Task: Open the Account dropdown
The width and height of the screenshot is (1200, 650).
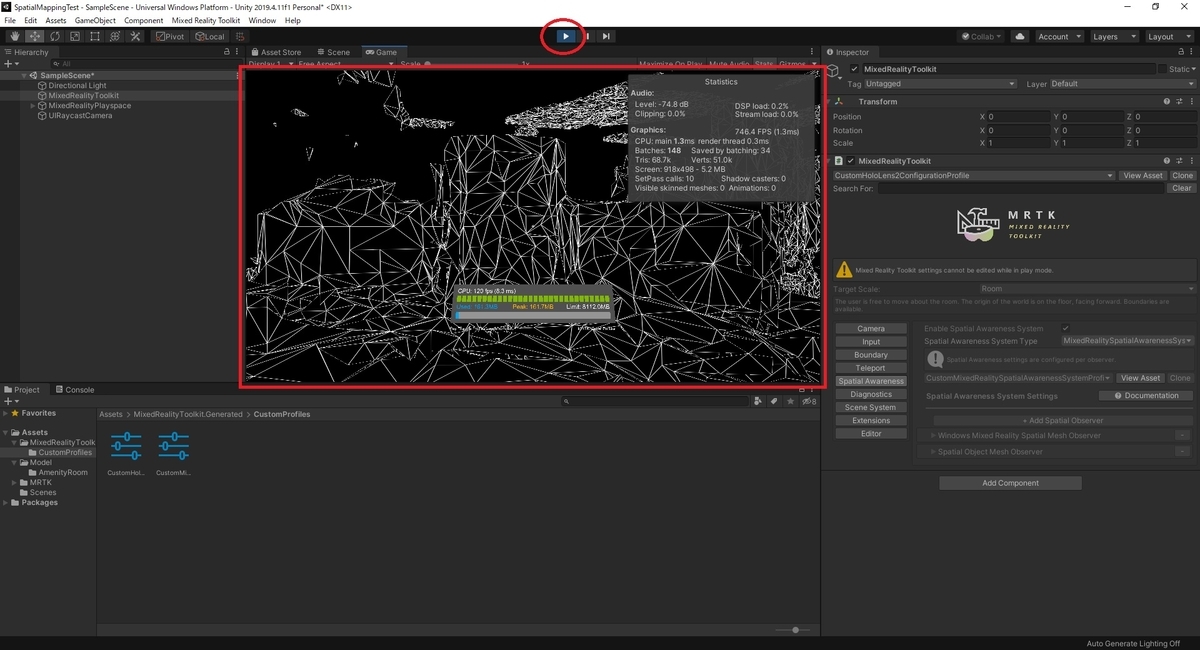Action: 1058,37
